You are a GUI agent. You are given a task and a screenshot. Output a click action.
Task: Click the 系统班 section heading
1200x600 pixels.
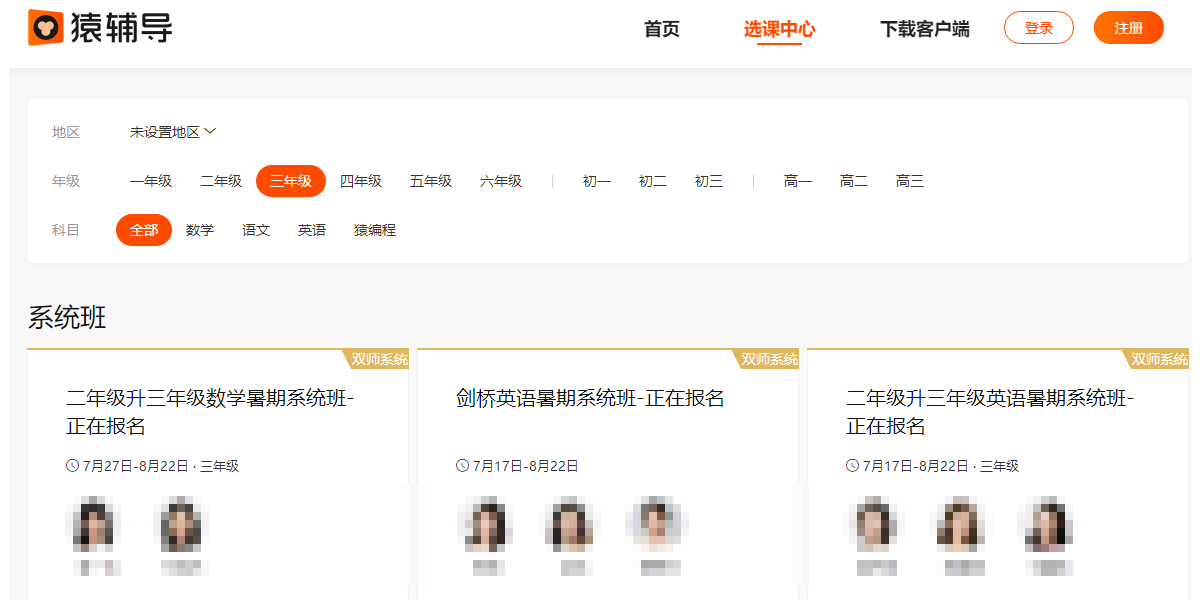click(67, 318)
